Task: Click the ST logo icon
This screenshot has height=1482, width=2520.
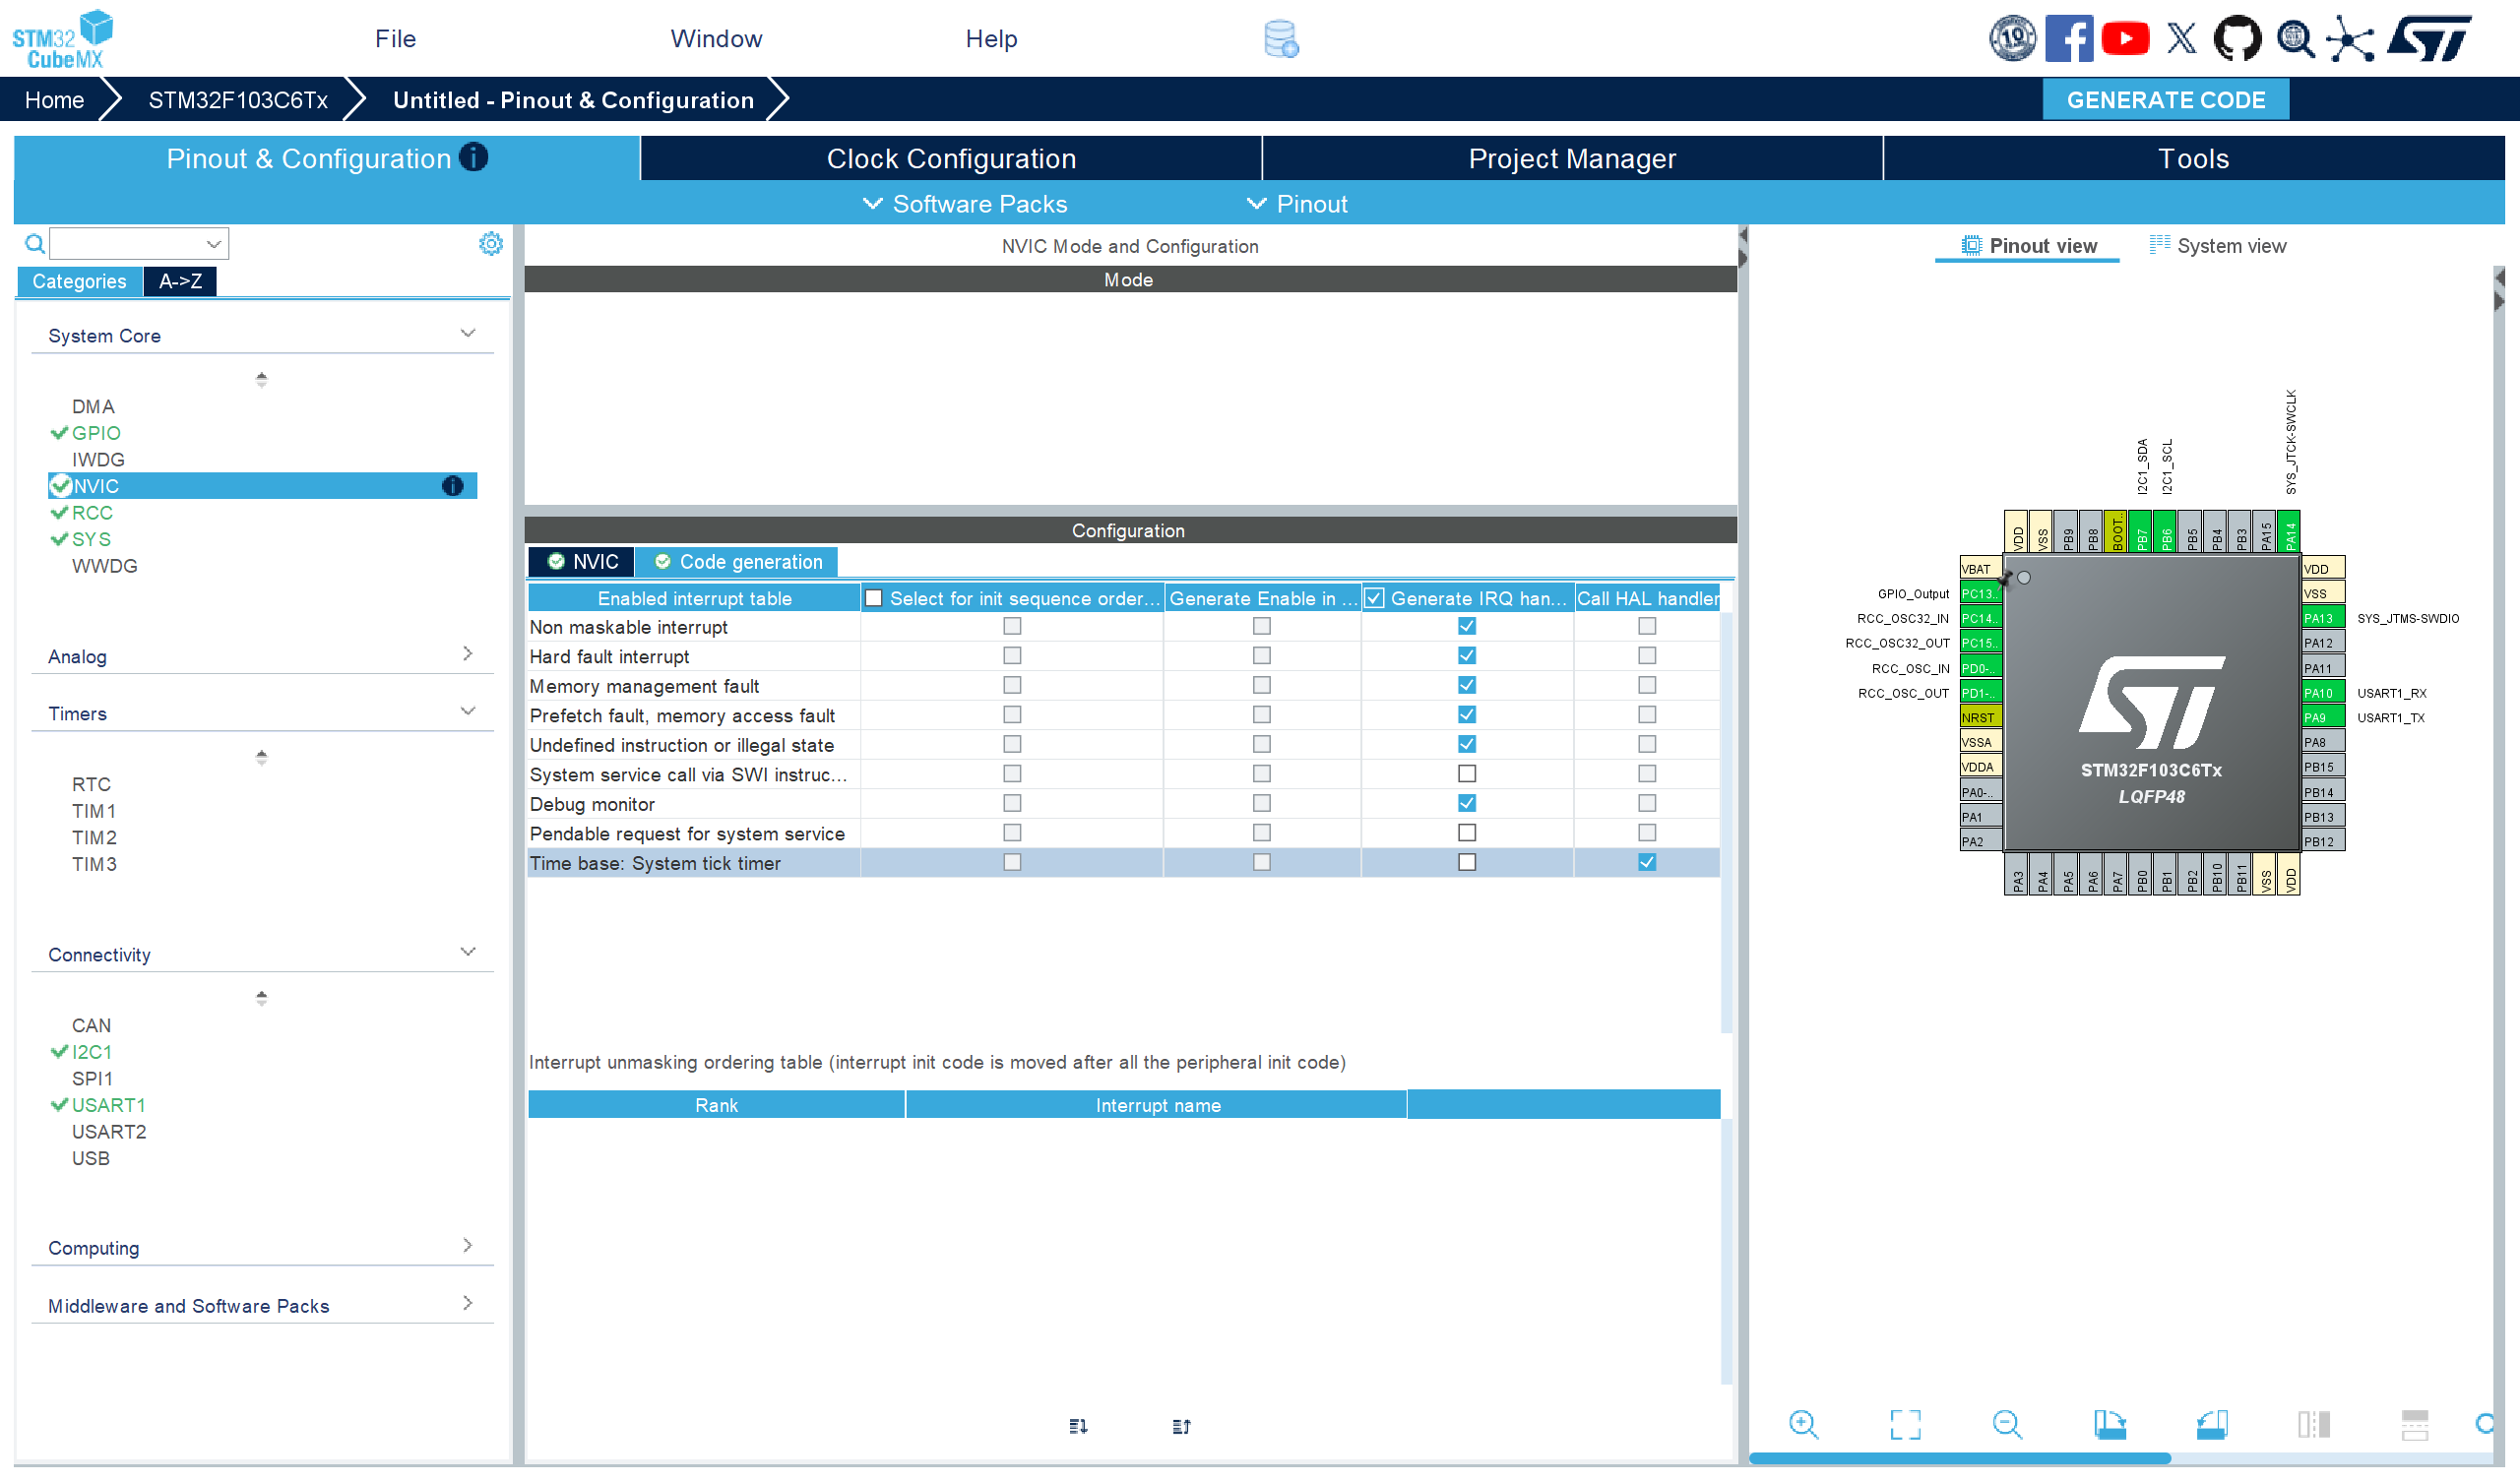Action: [x=2430, y=39]
